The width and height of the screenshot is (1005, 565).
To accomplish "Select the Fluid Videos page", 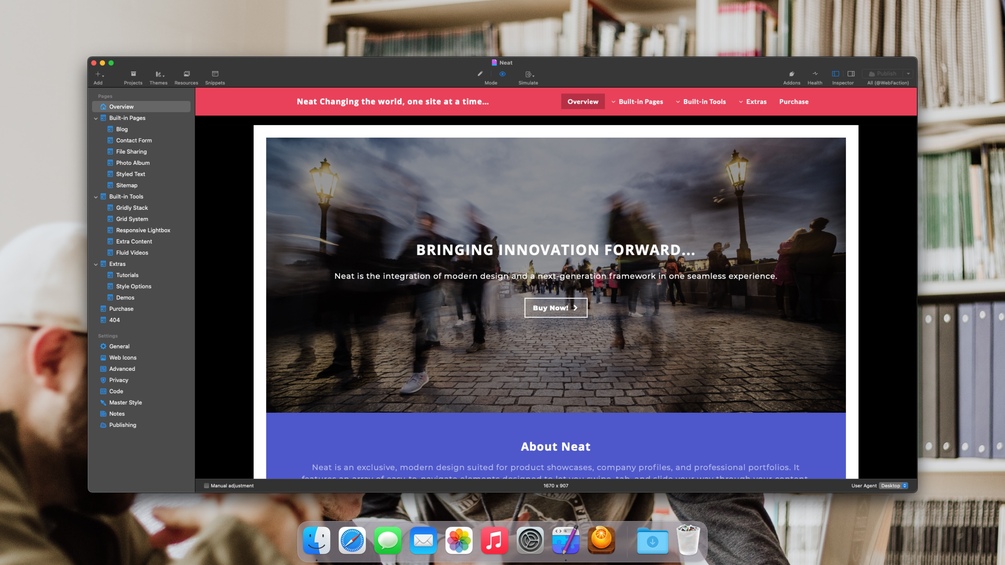I will 131,252.
